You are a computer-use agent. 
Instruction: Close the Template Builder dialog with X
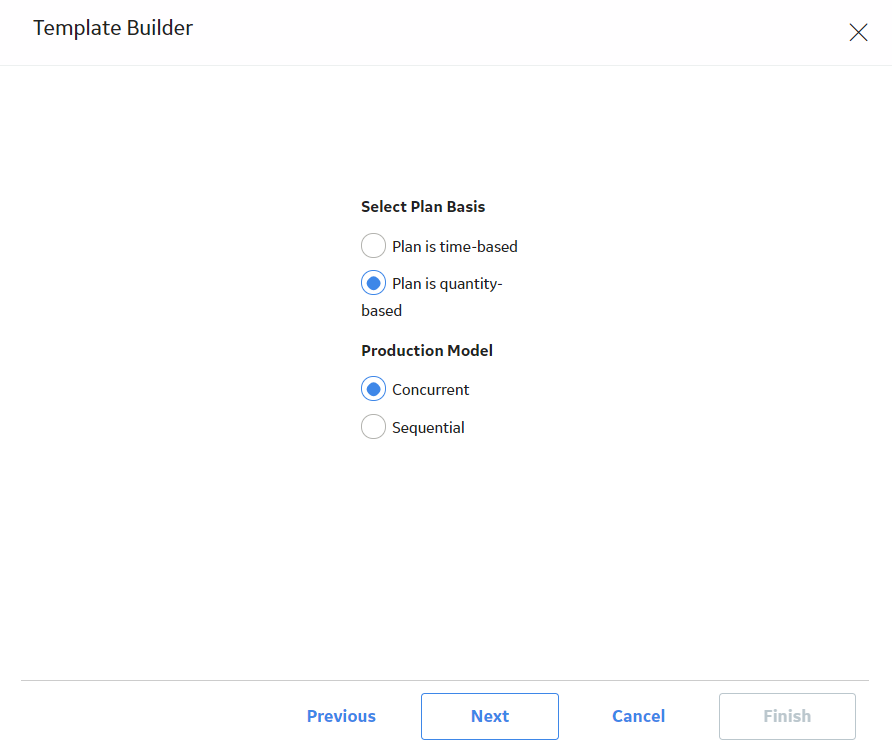(x=858, y=32)
